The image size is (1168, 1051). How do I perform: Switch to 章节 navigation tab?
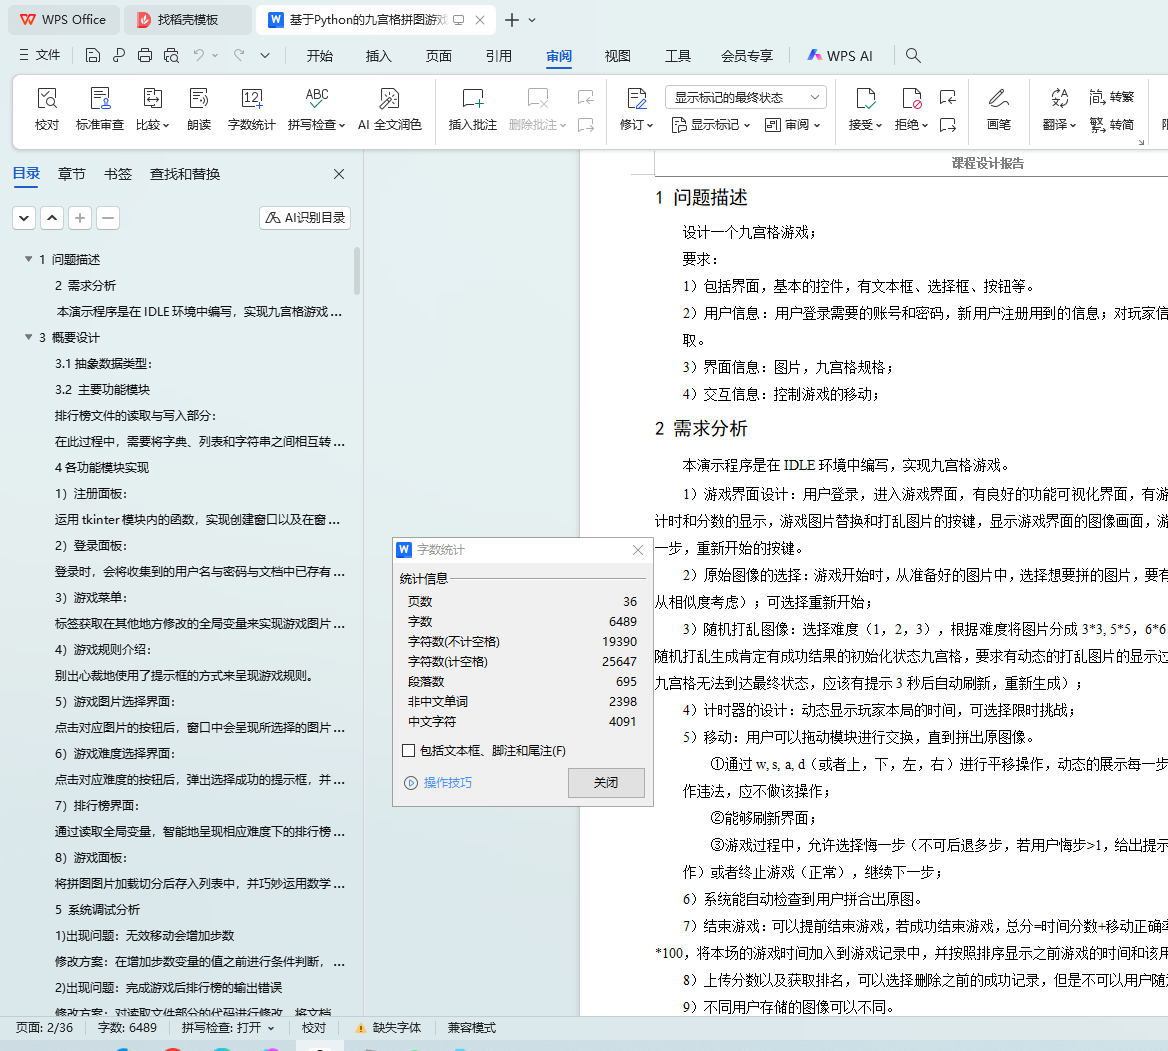coord(72,174)
